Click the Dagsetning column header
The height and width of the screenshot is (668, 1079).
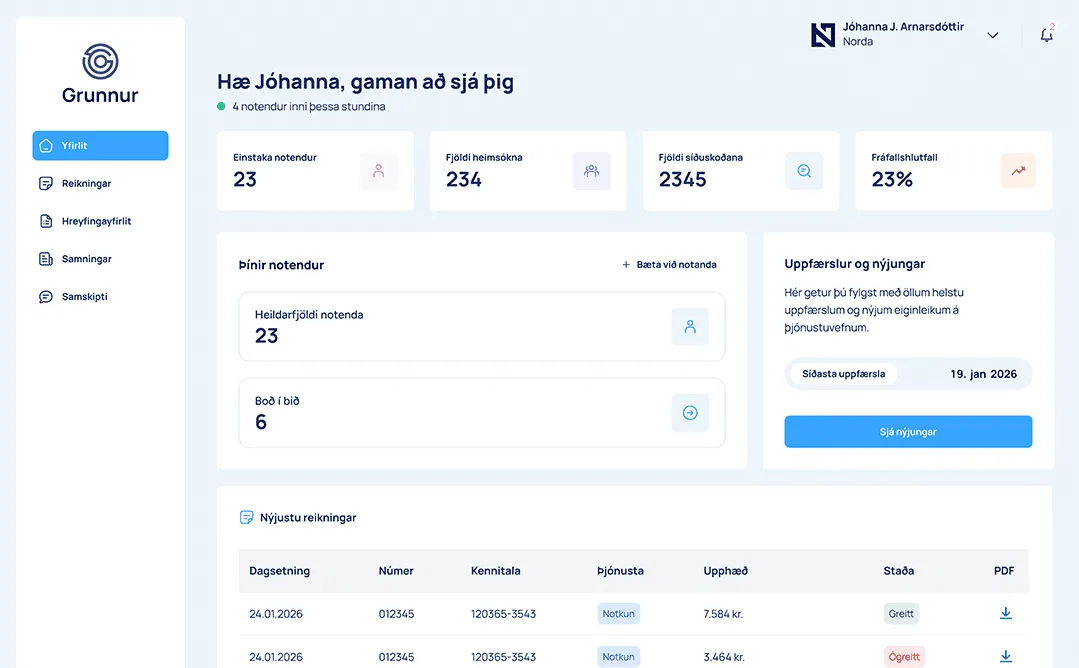pyautogui.click(x=279, y=570)
